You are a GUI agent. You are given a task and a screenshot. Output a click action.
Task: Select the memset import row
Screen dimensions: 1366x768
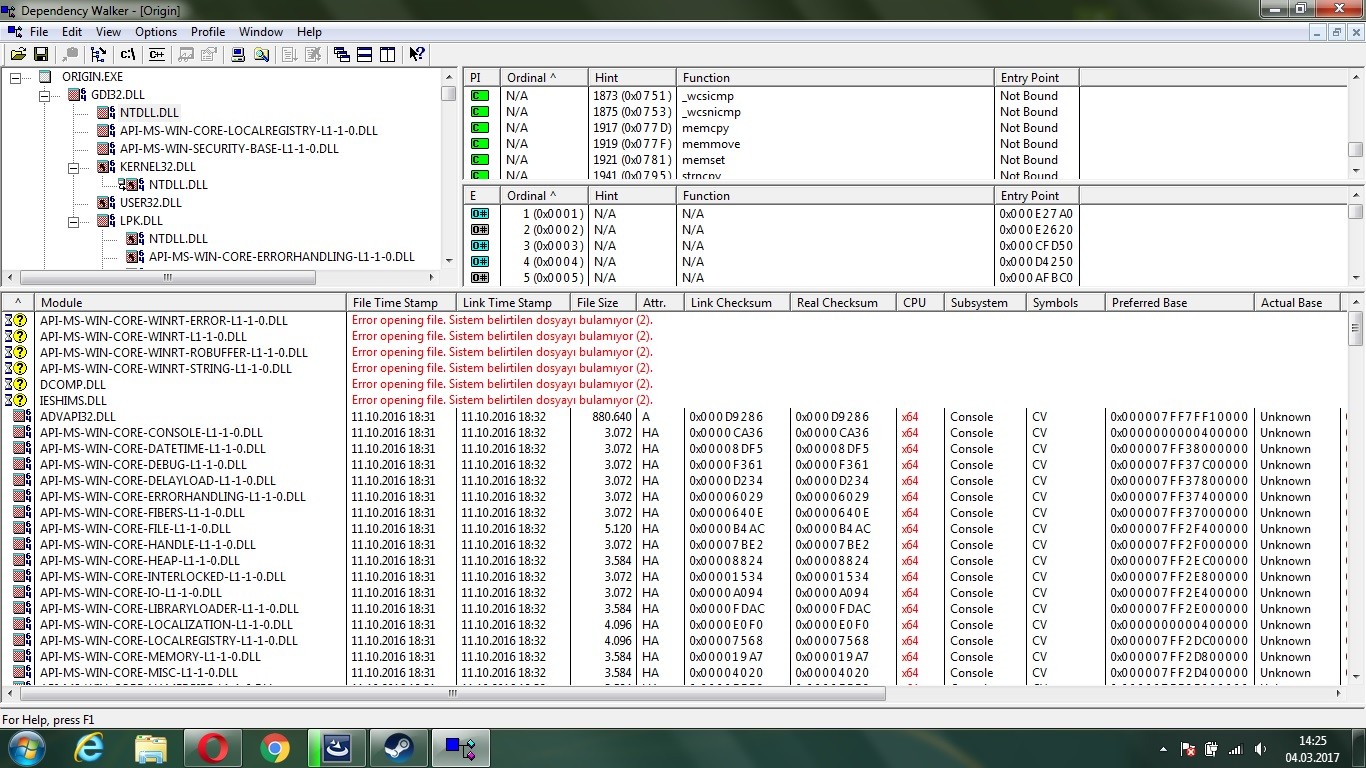905,160
